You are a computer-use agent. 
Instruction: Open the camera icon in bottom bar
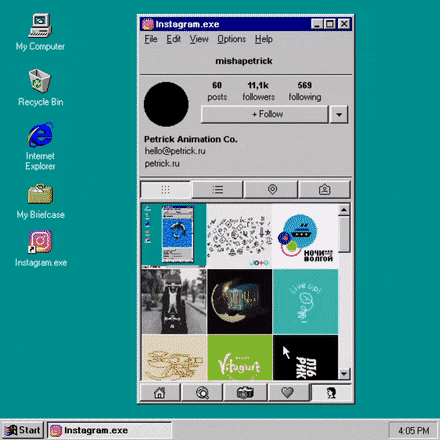click(x=245, y=393)
